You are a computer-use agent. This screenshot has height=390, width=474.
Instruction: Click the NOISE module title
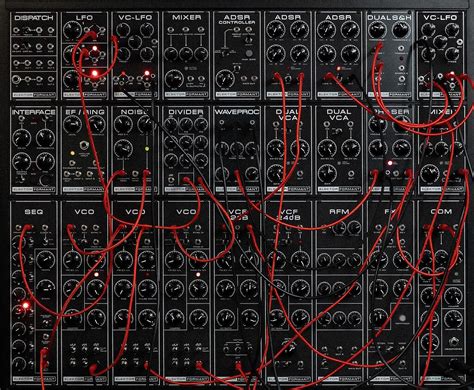135,112
